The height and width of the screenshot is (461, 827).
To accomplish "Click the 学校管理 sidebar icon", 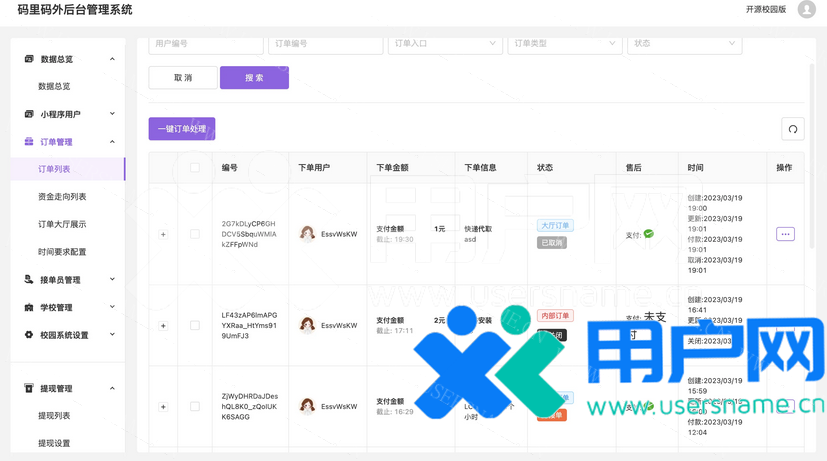I will [29, 308].
